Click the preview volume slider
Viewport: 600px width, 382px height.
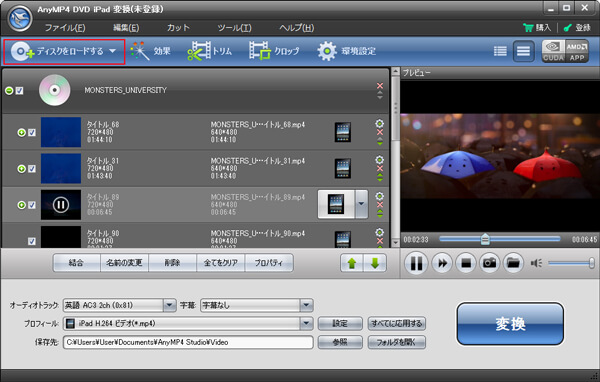pos(571,263)
